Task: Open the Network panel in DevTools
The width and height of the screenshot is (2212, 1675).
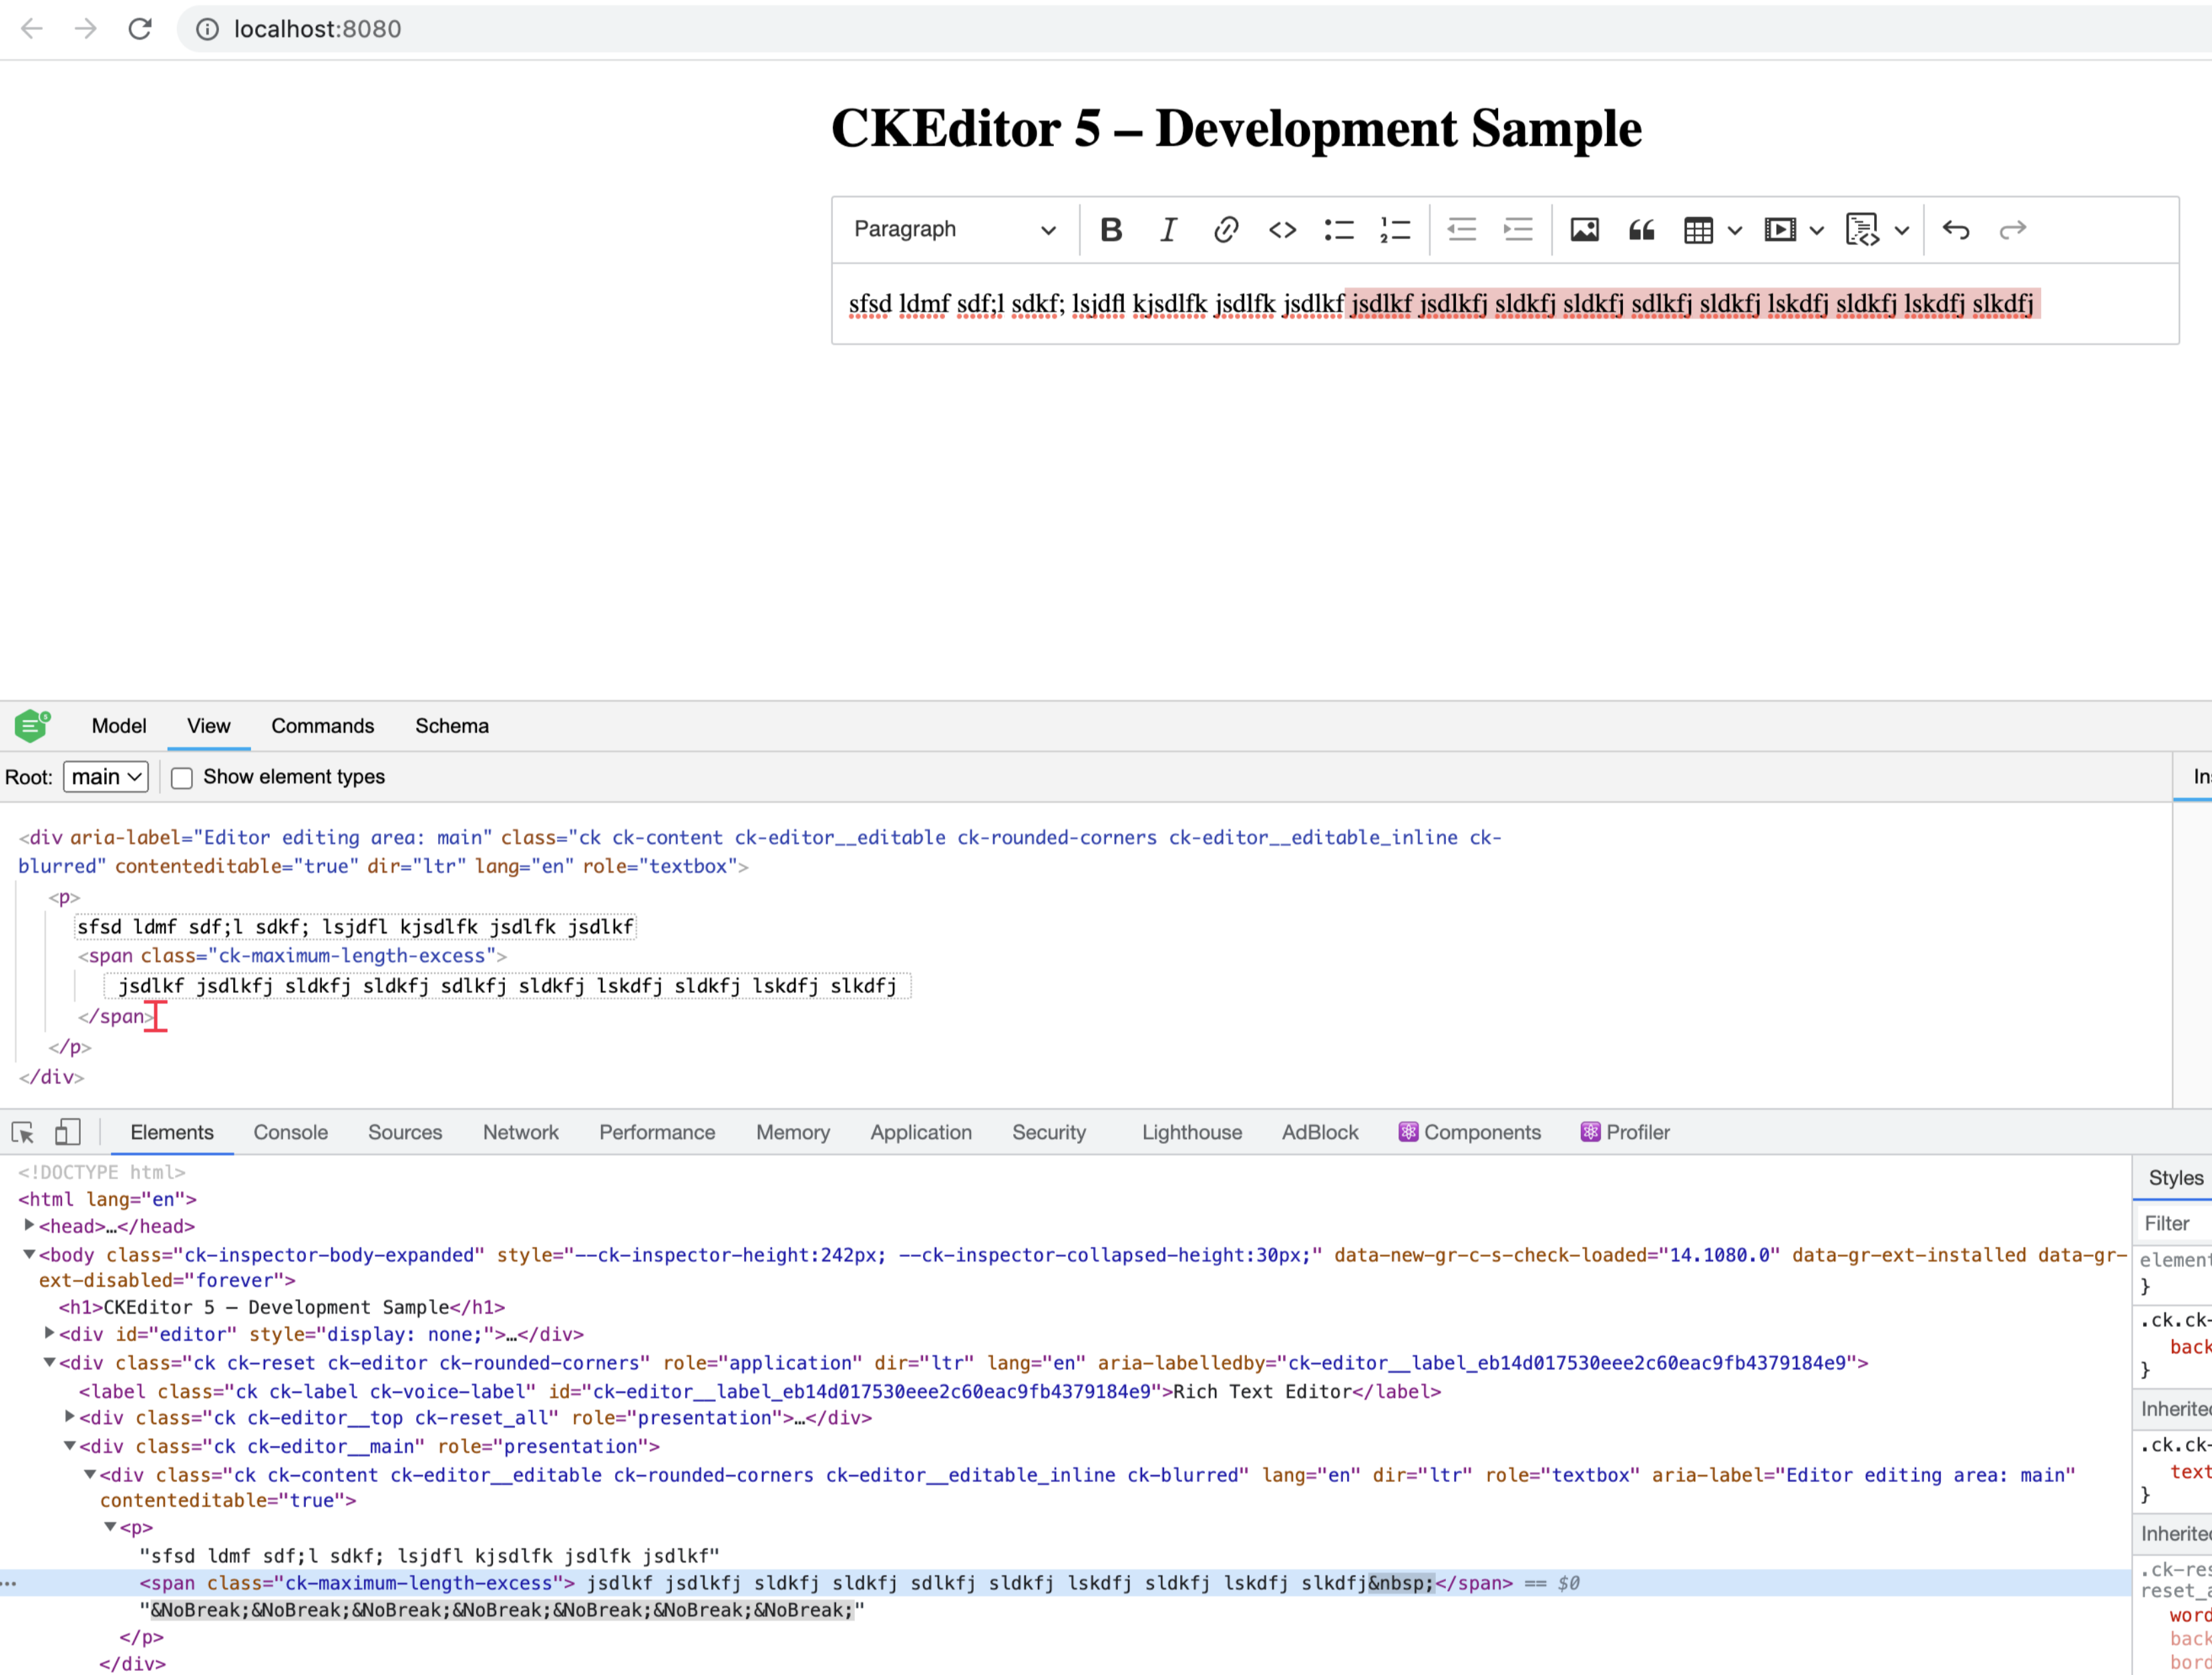Action: coord(520,1132)
